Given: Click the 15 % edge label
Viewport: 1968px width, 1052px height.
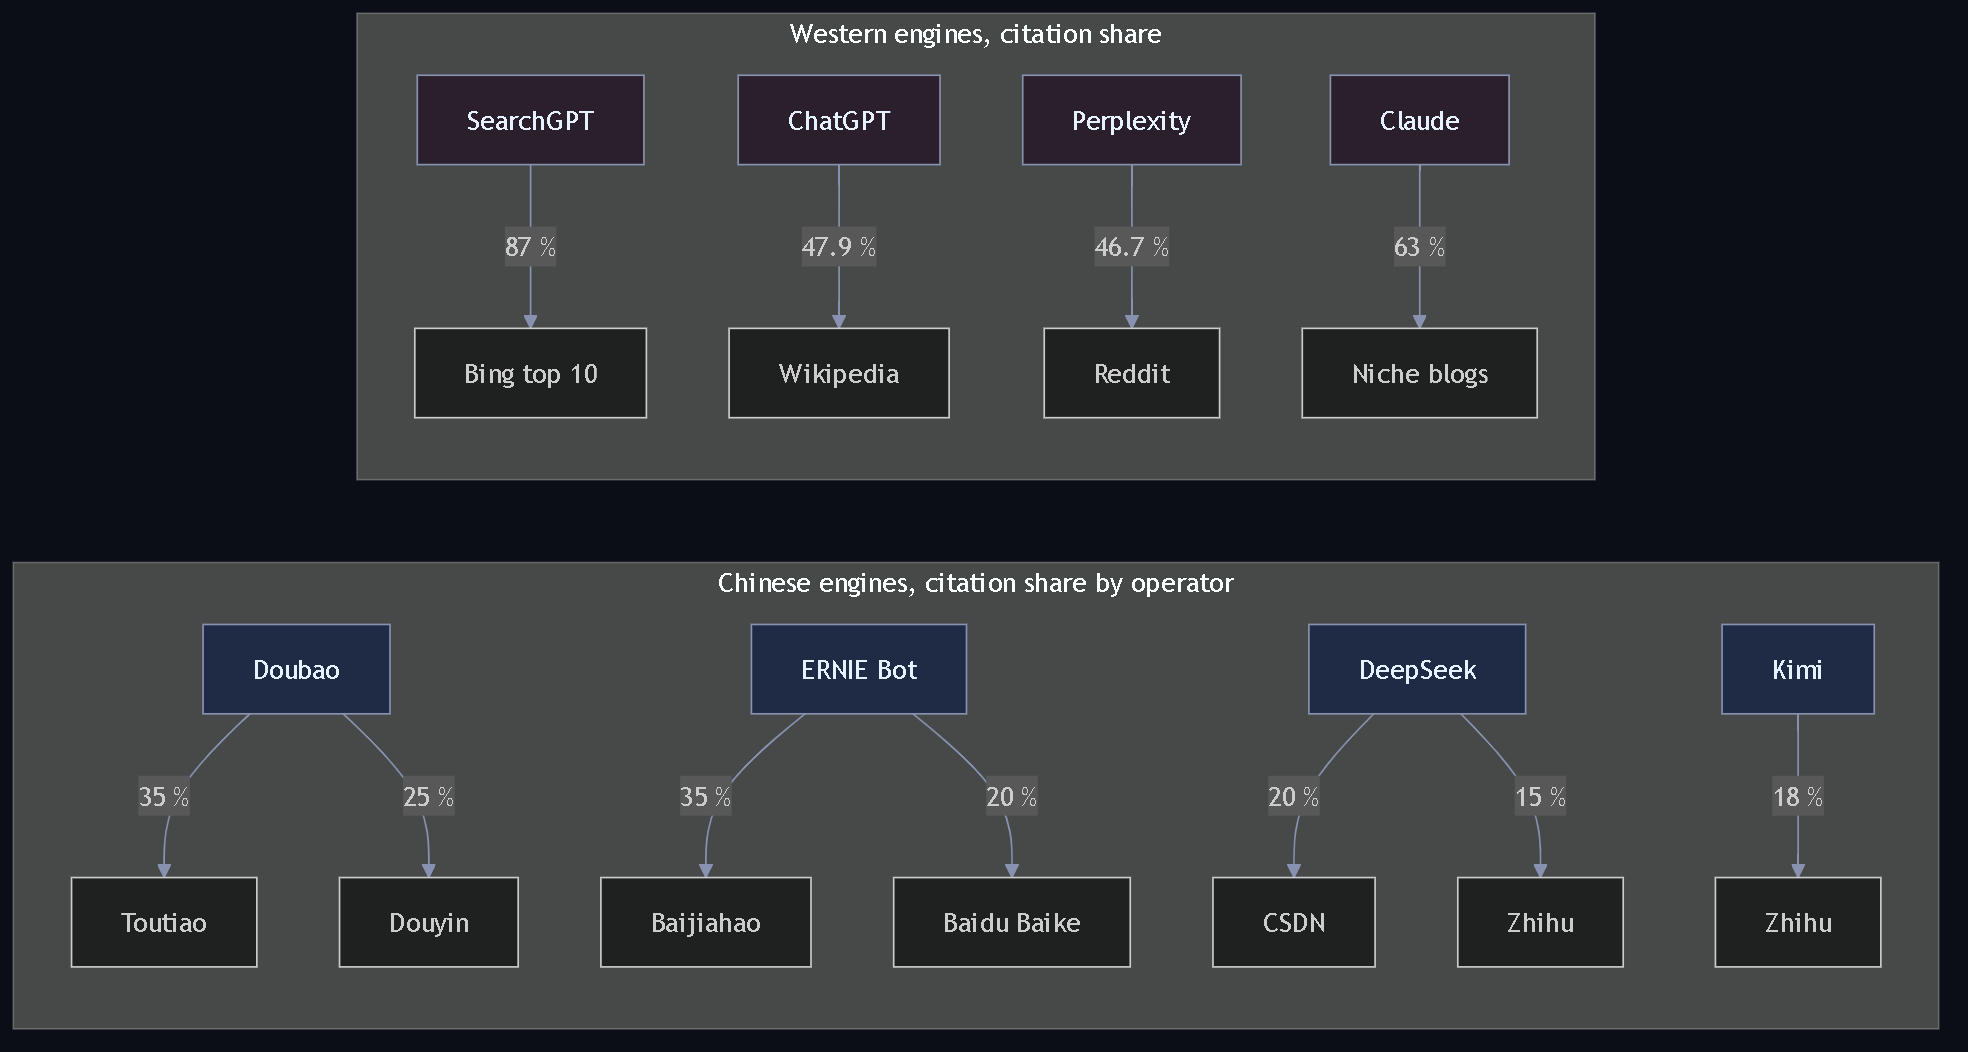Looking at the screenshot, I should 1541,797.
